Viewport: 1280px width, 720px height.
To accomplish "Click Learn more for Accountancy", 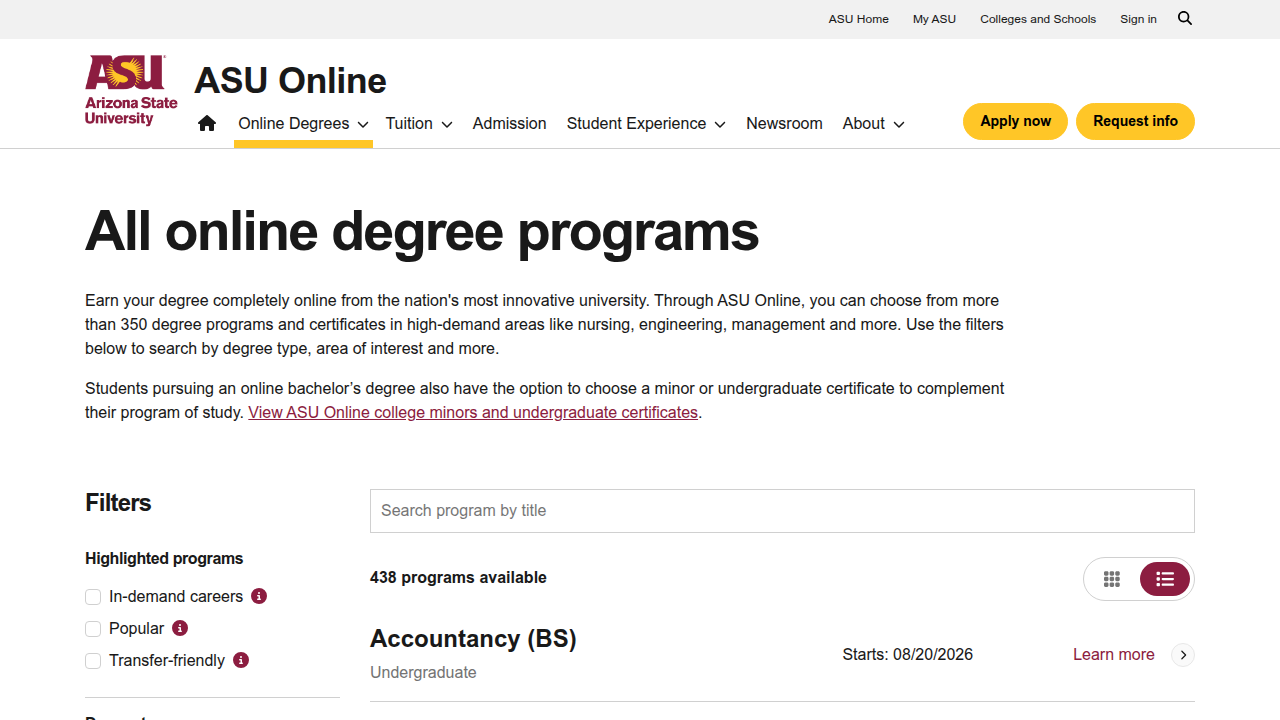I will [1114, 654].
